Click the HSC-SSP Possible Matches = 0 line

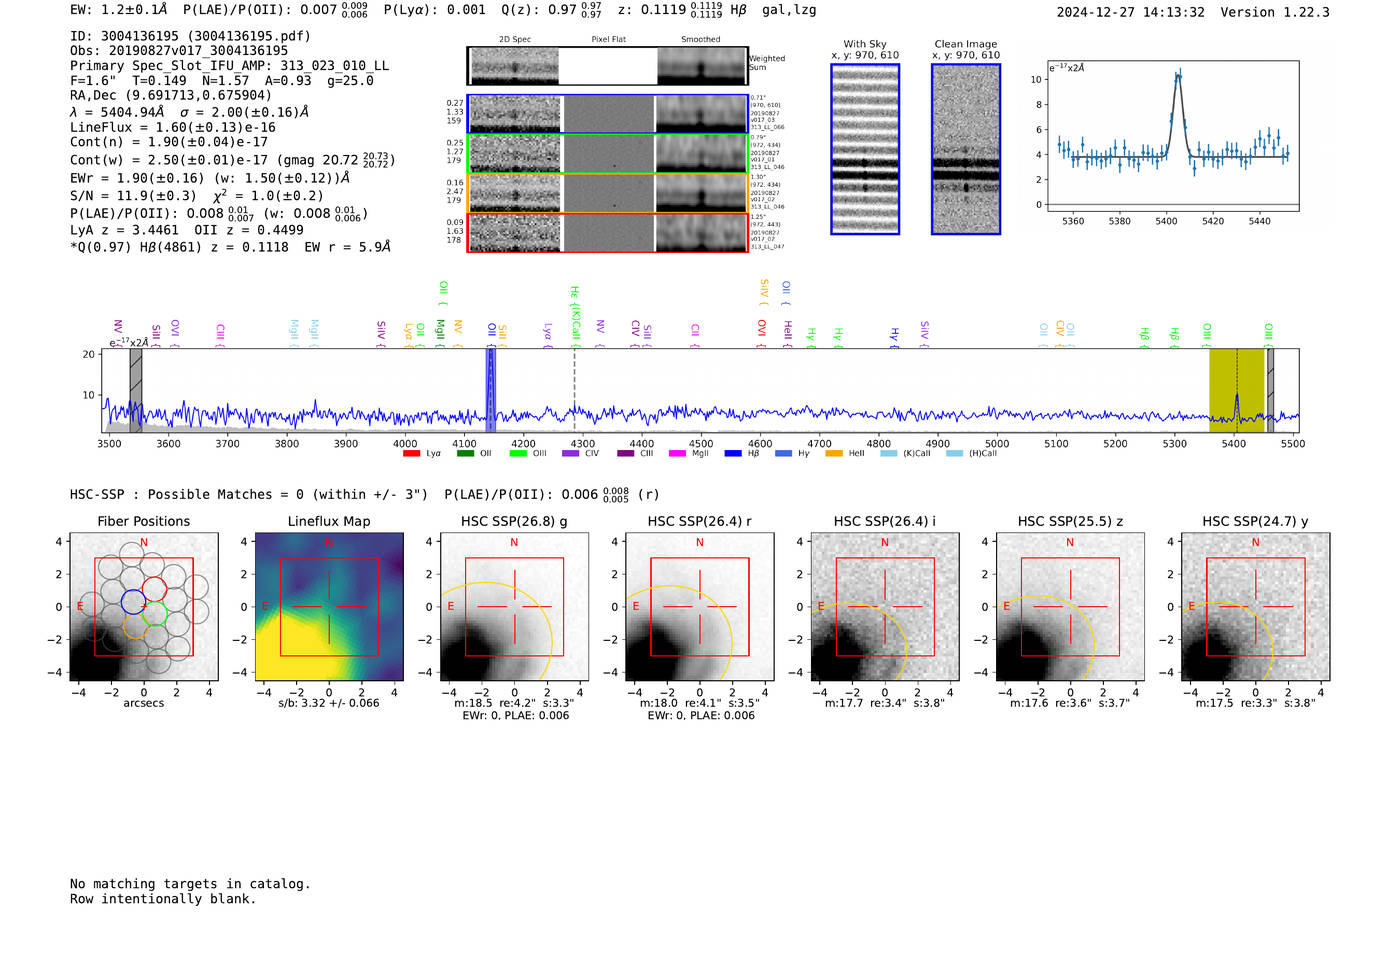point(249,494)
